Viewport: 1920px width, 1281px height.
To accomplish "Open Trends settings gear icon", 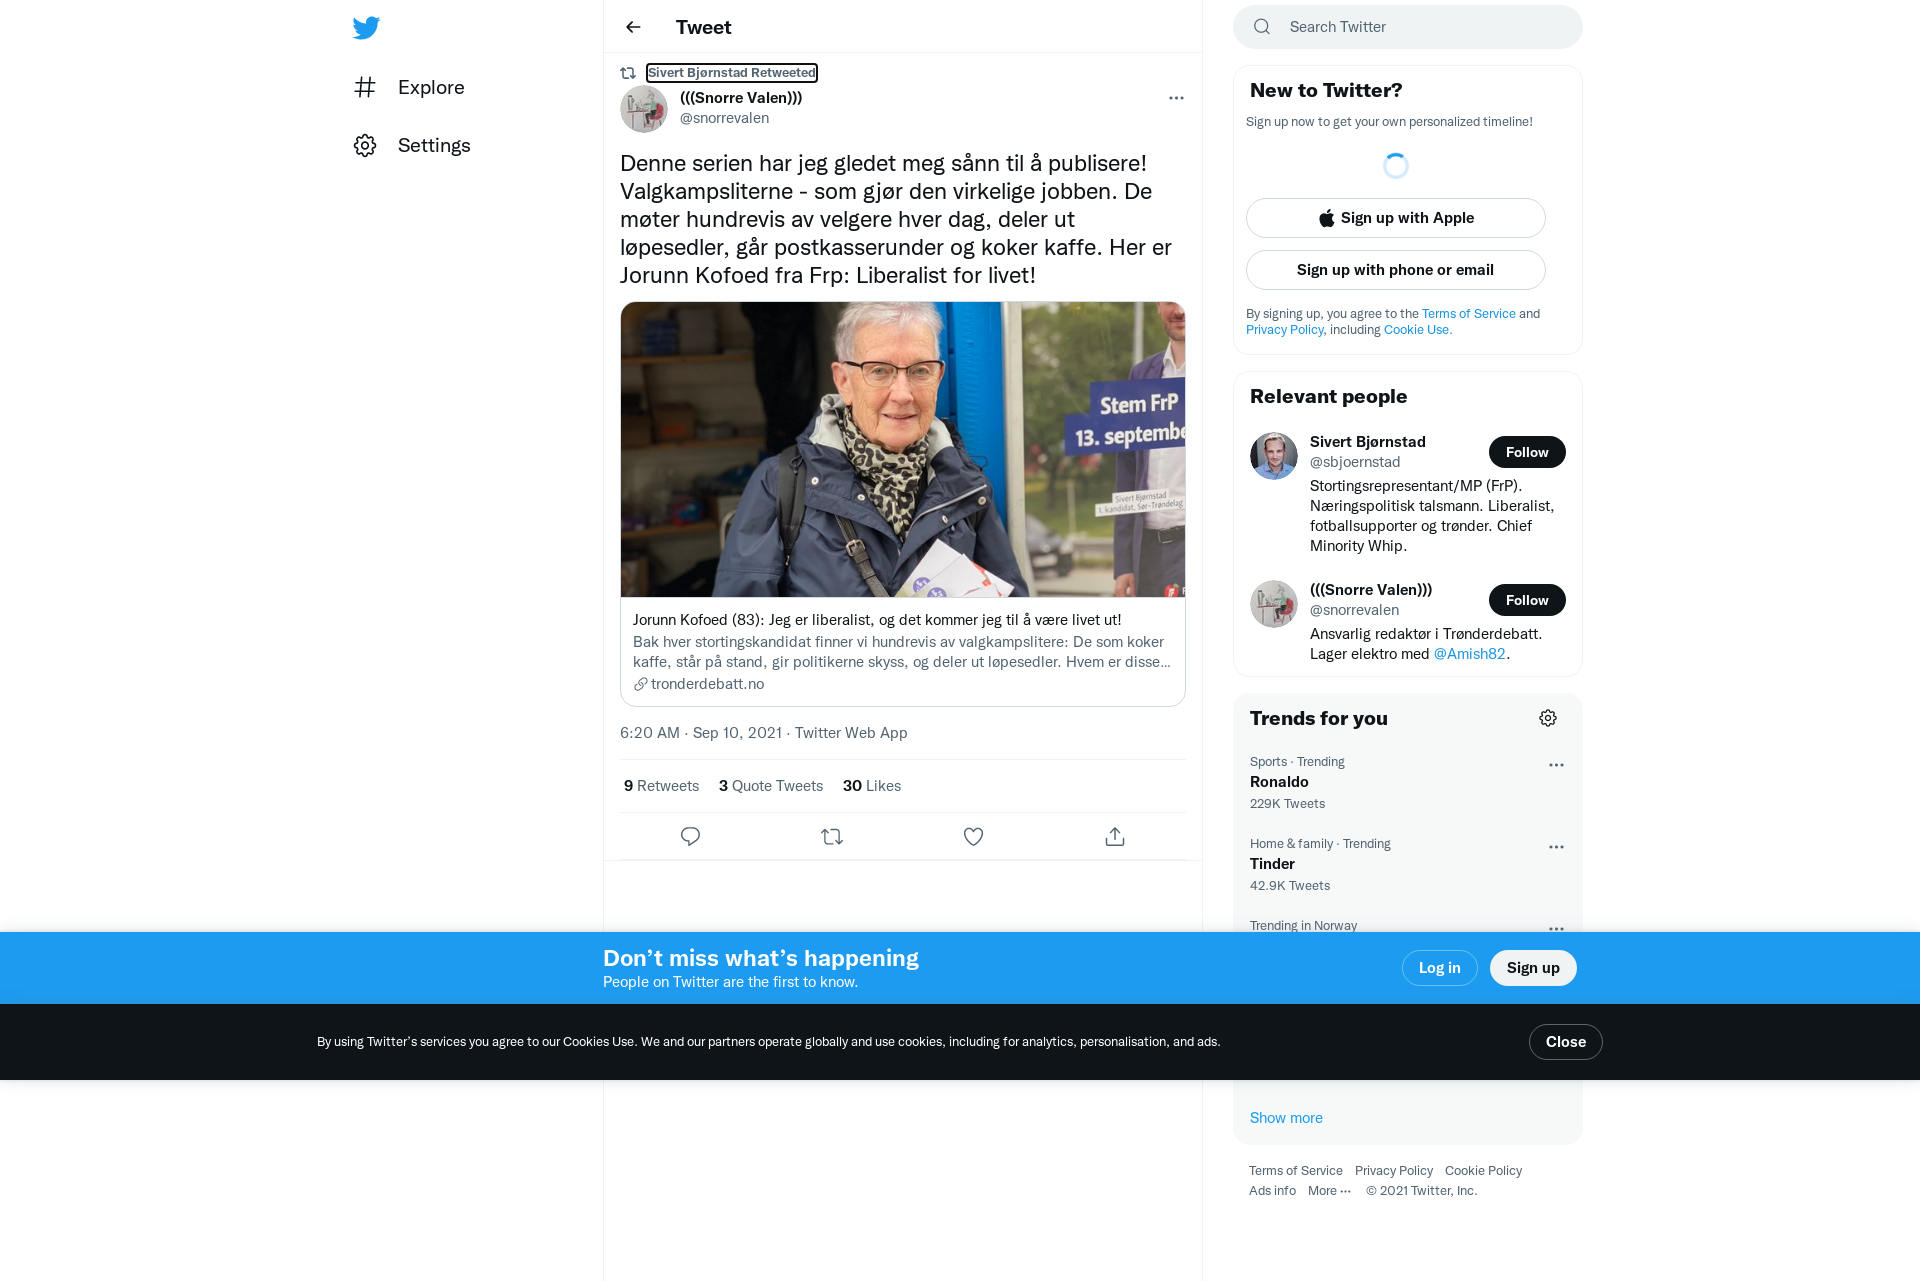I will [1548, 718].
